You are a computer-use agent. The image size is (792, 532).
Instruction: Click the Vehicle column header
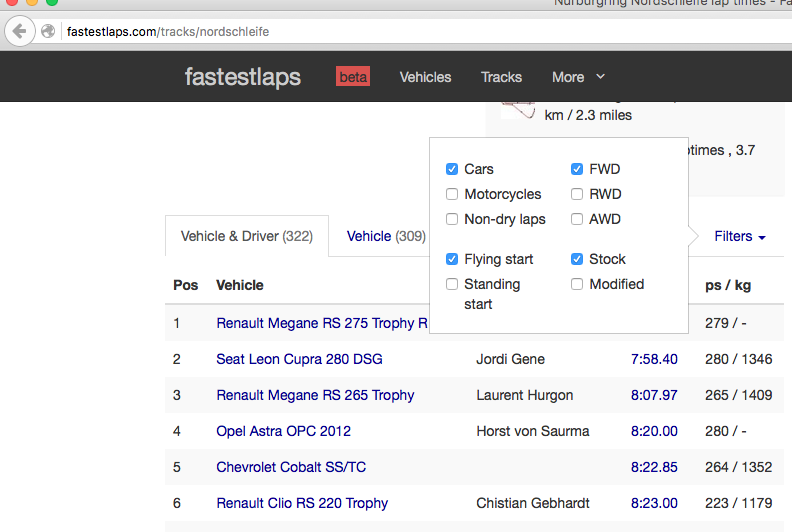[x=239, y=285]
